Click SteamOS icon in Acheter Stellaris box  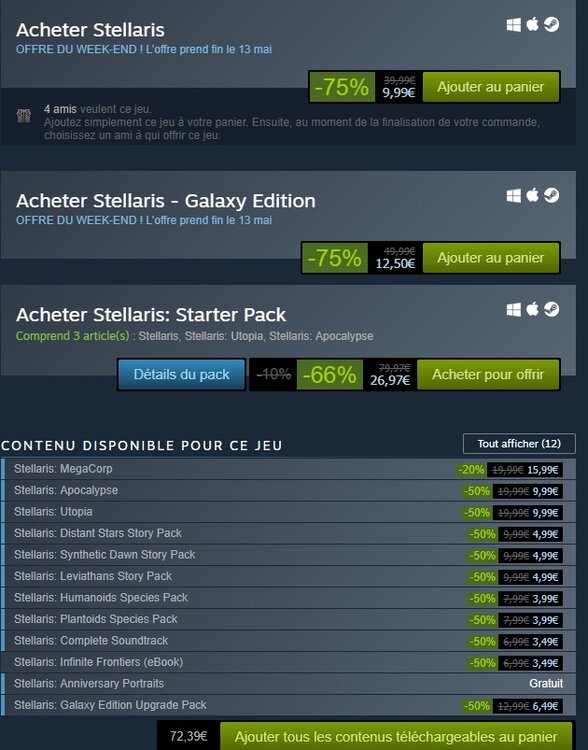551,24
